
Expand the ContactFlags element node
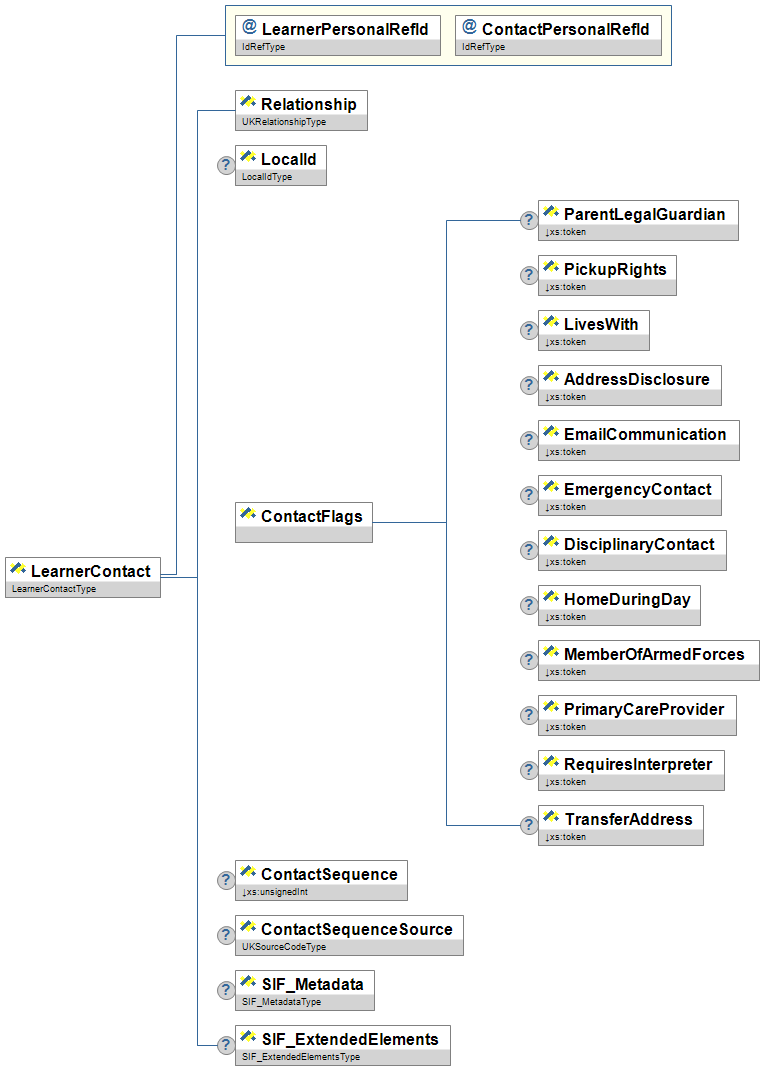[304, 522]
